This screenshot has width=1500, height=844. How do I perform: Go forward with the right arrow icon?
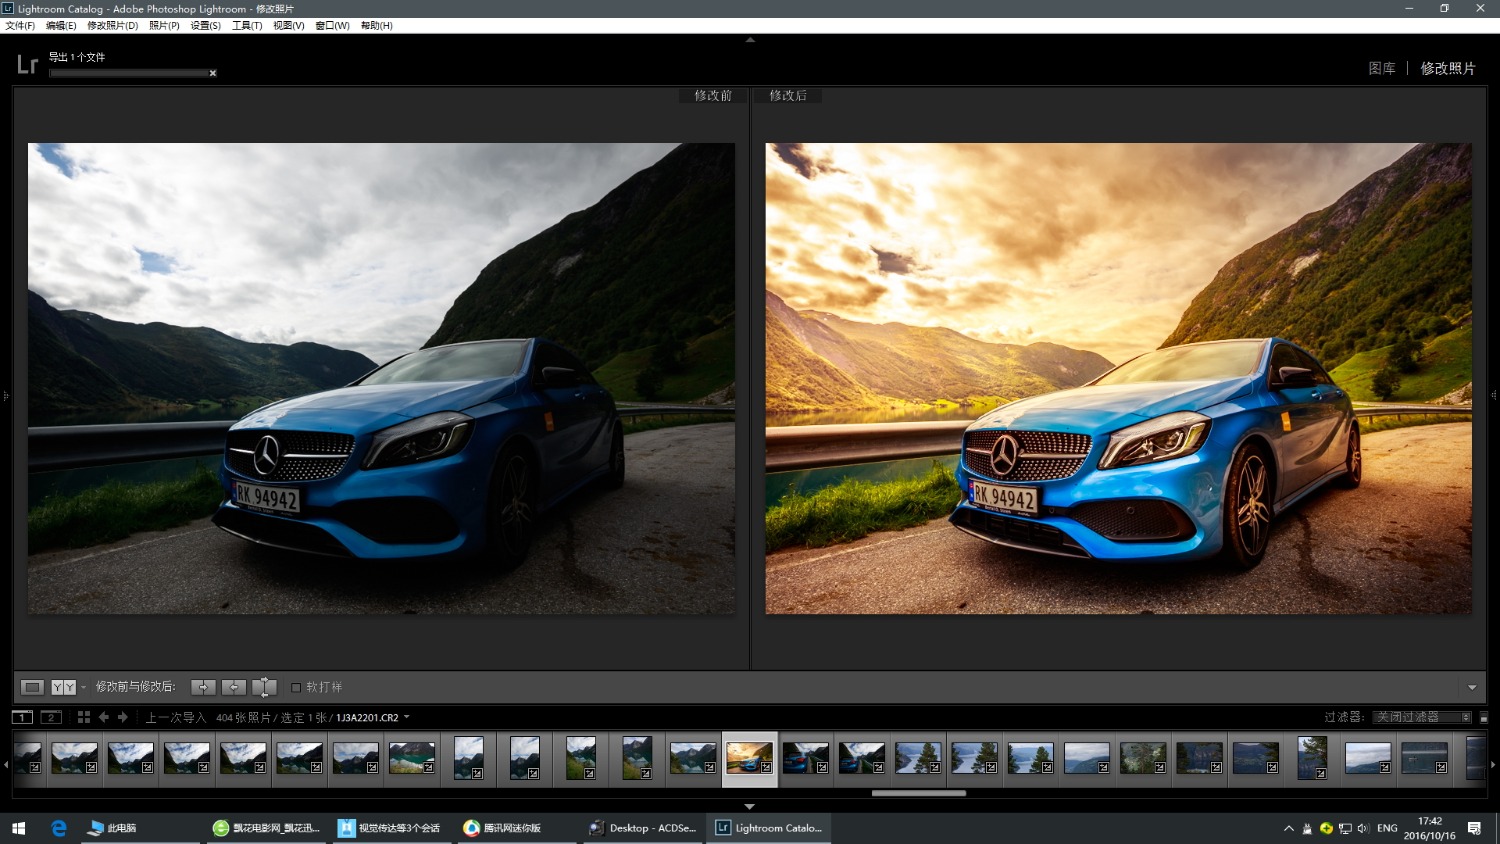[x=123, y=717]
